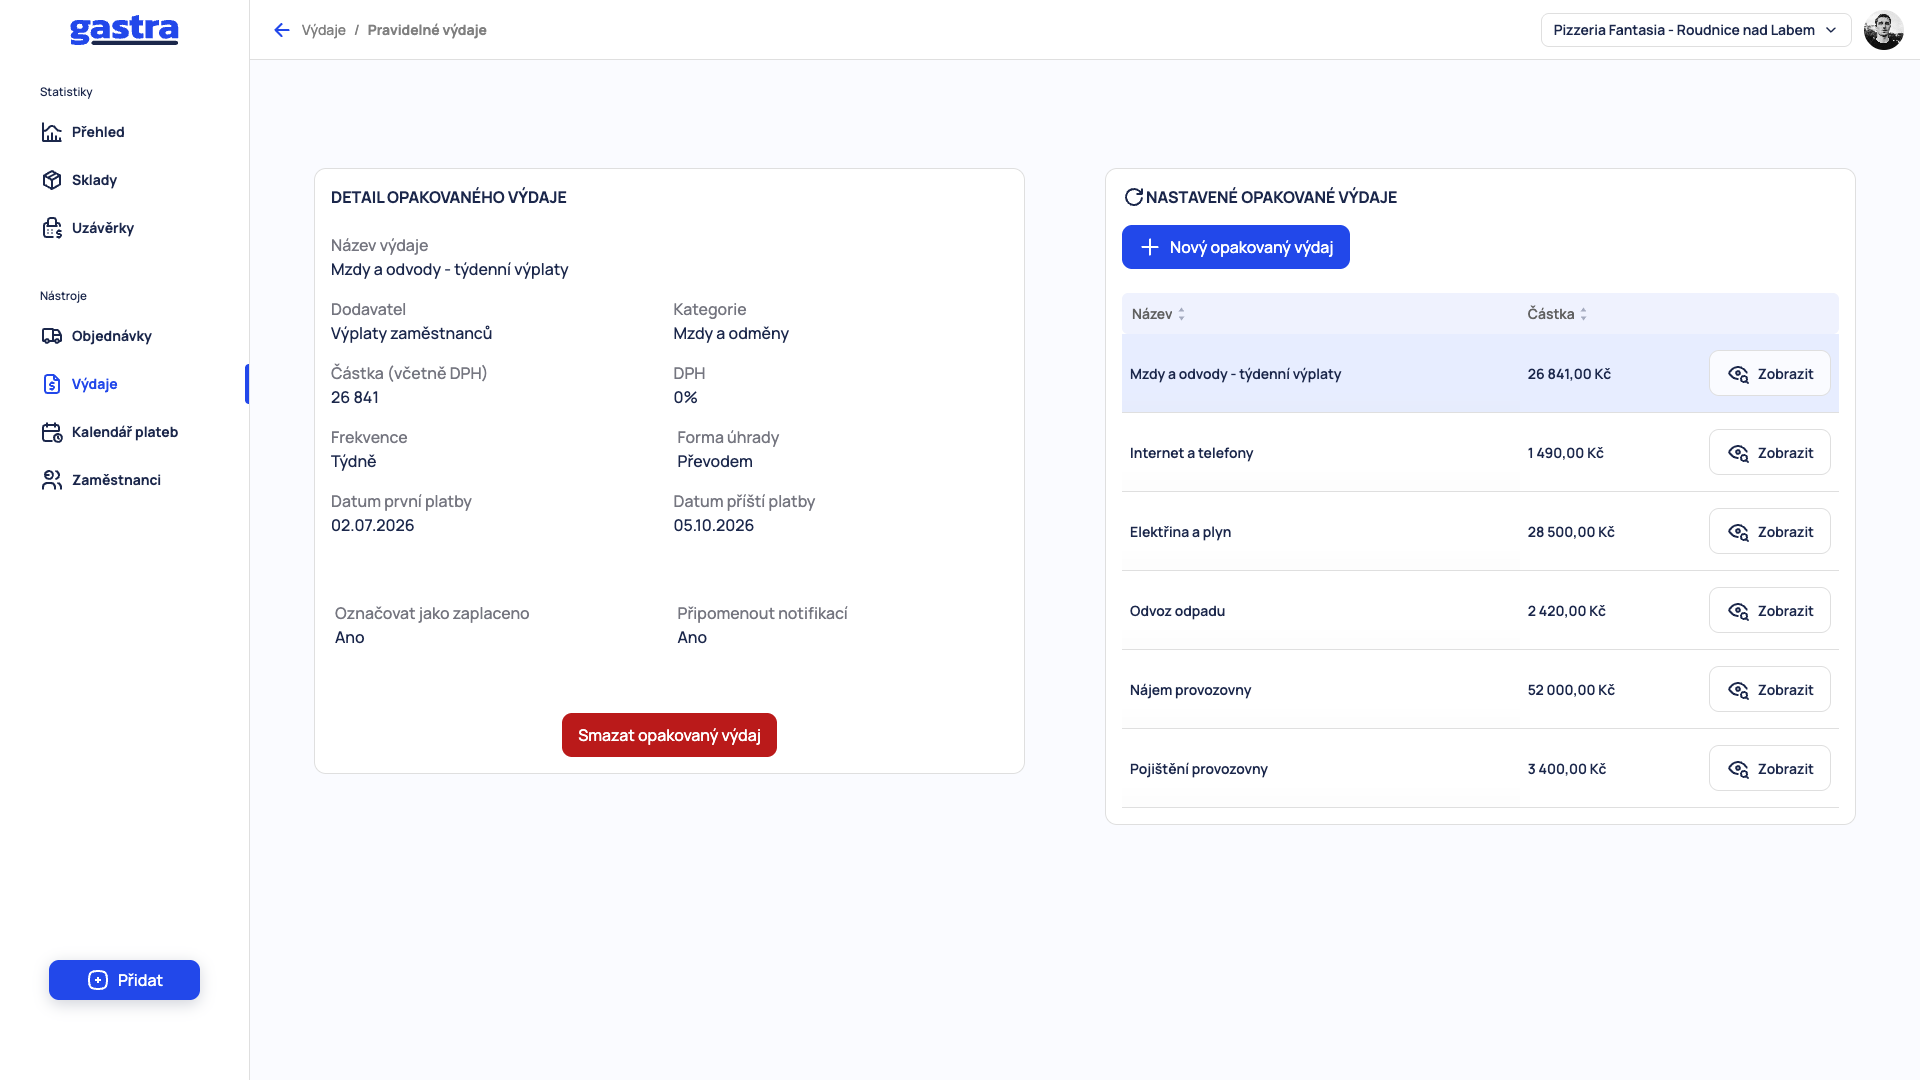This screenshot has width=1920, height=1080.
Task: Click amount 1 490,00 Kč
Action: tap(1566, 453)
